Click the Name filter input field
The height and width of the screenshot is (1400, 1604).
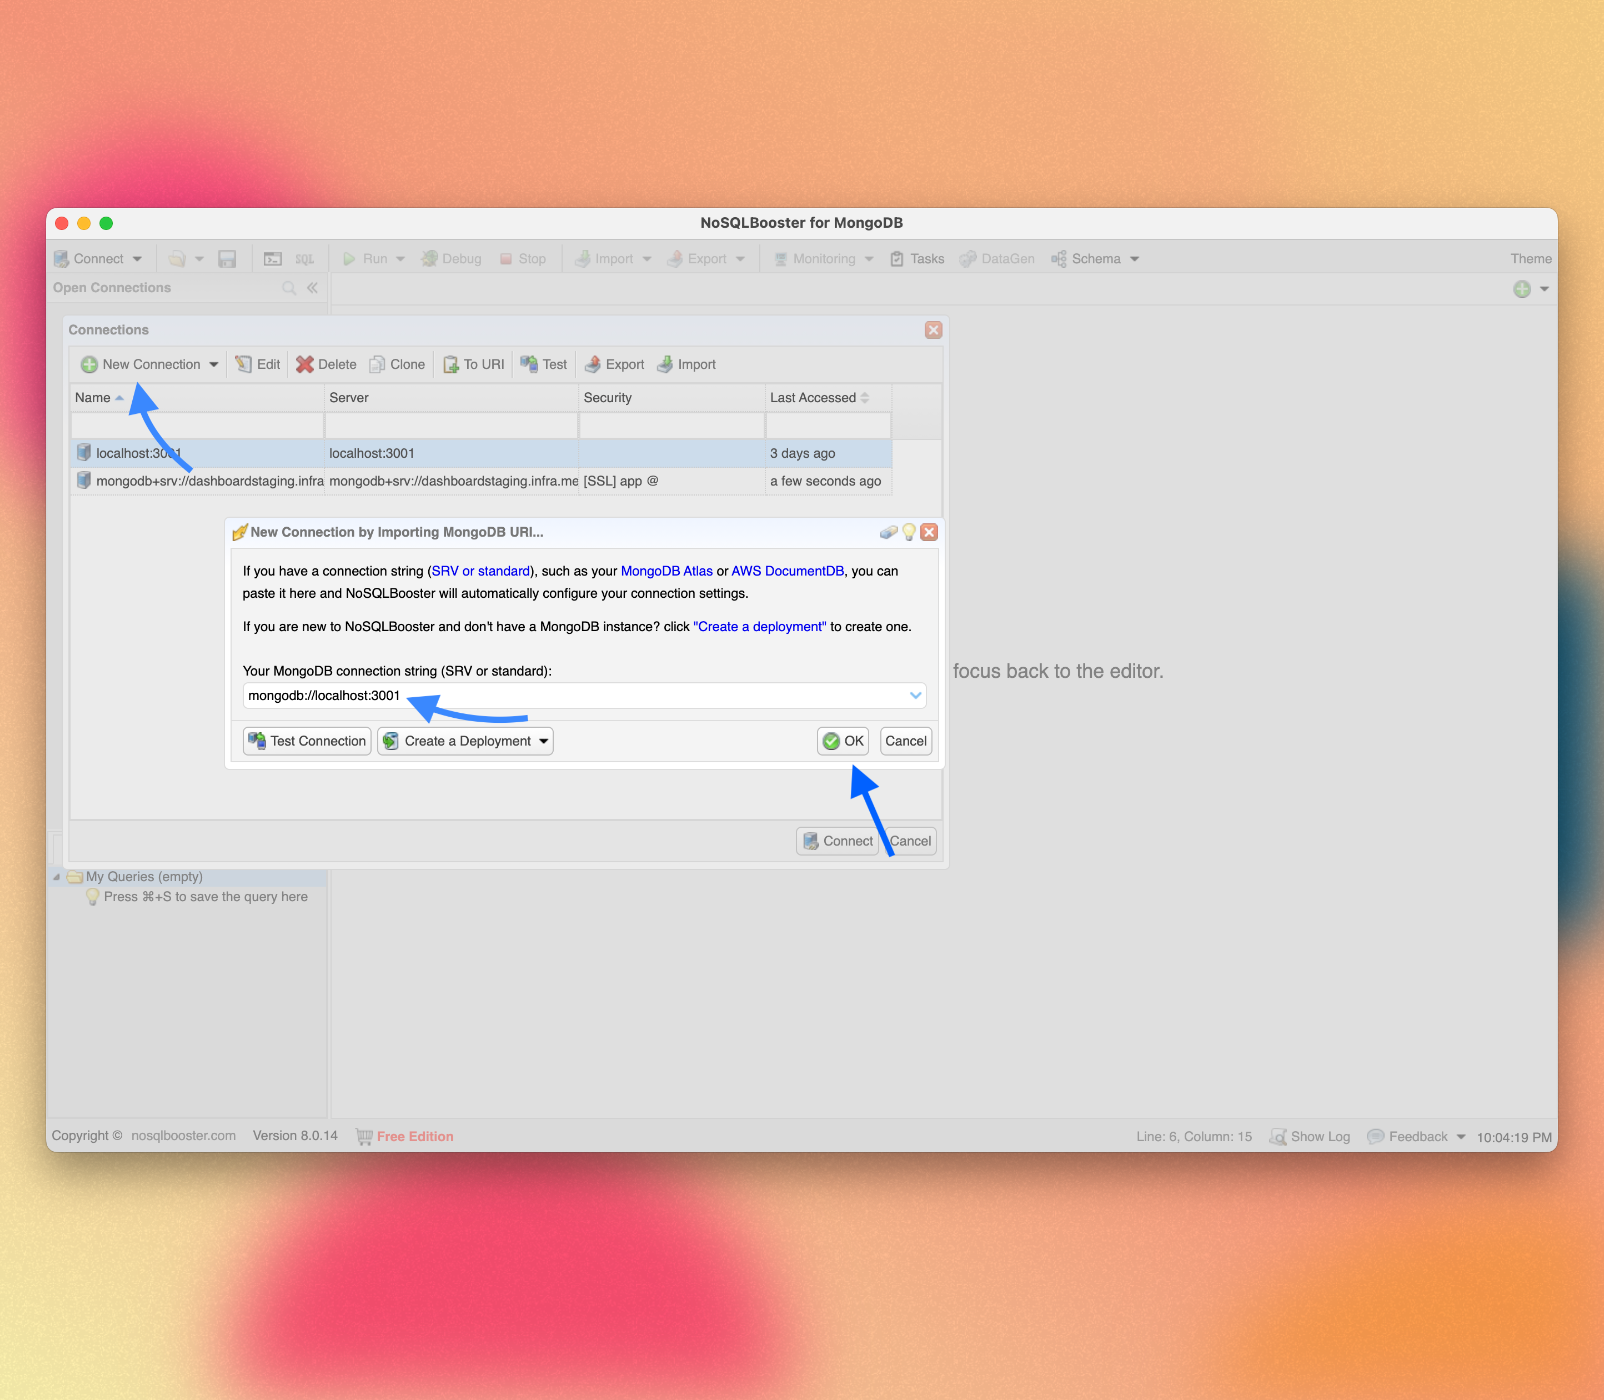[197, 426]
